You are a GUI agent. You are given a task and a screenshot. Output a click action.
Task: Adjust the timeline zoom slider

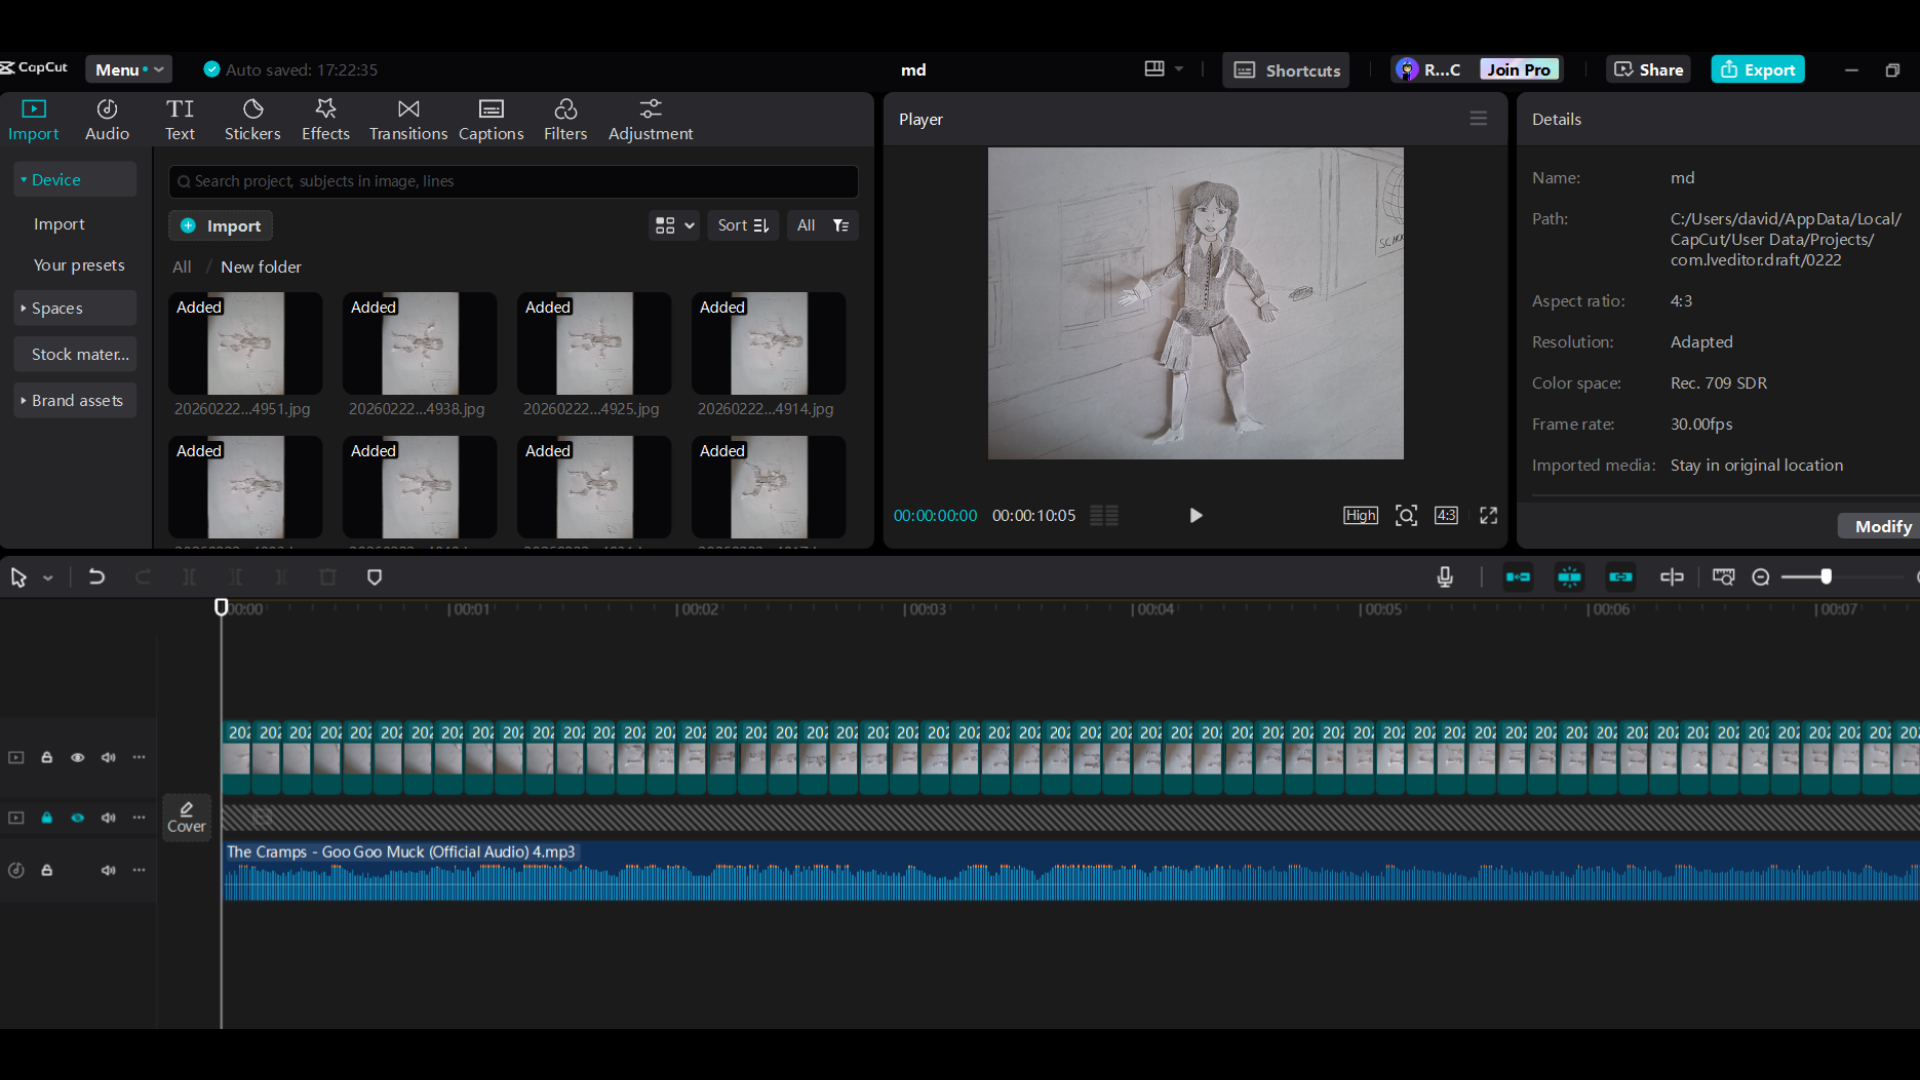click(x=1826, y=577)
